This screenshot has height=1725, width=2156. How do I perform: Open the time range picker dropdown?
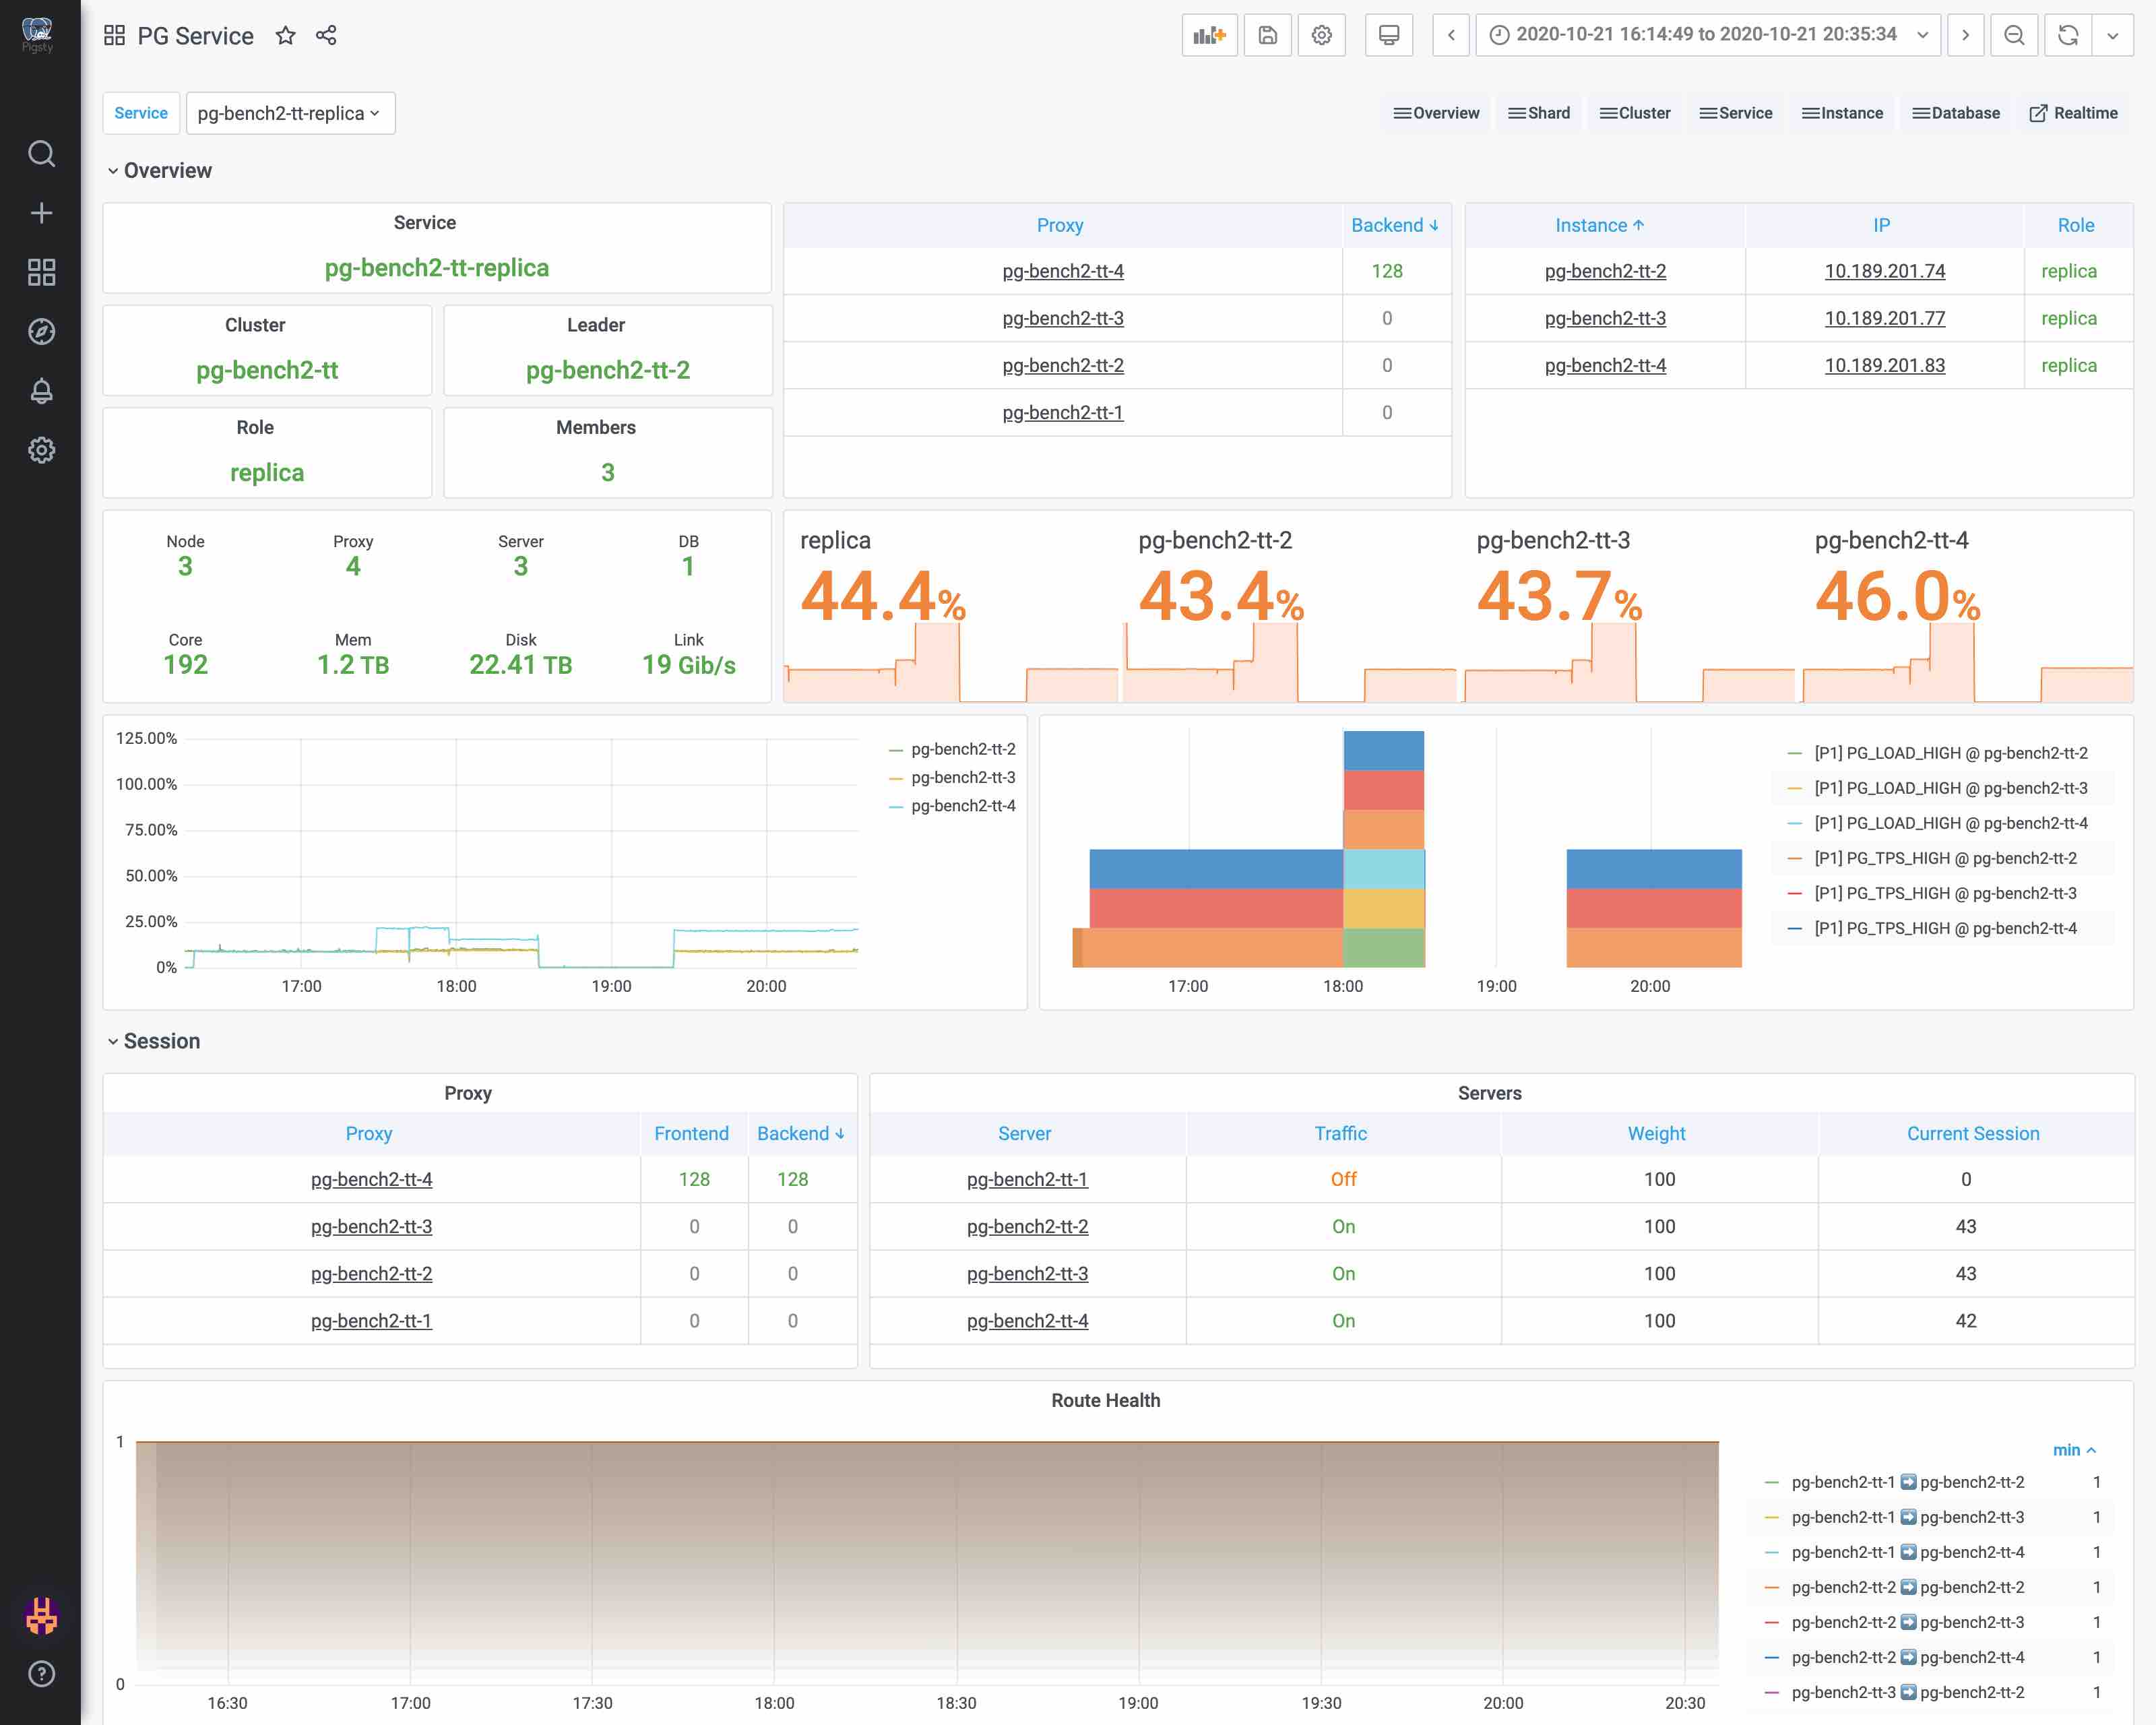coord(1706,35)
